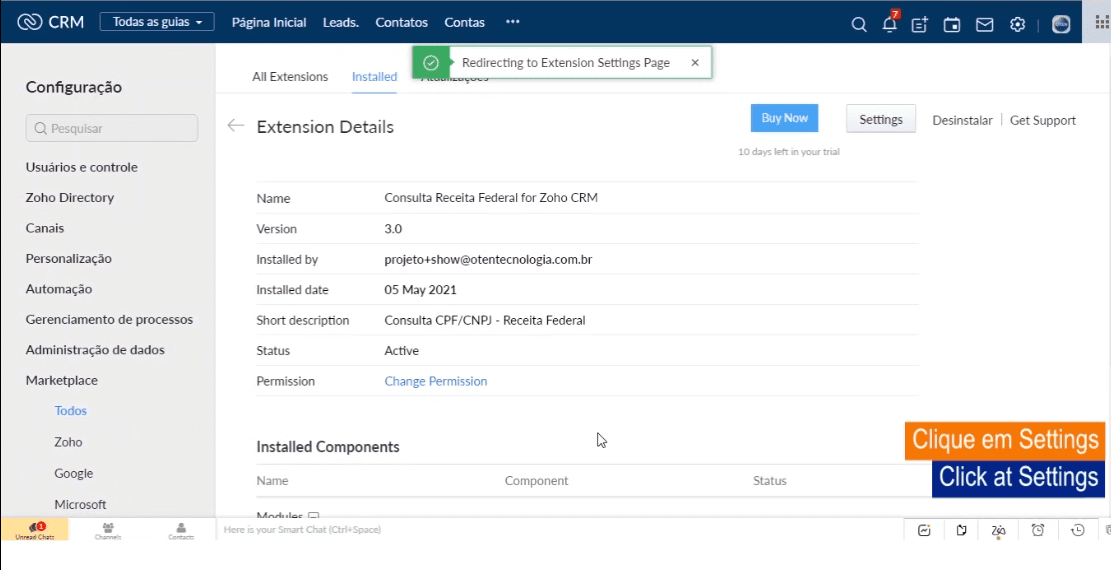Open the setup gear icon
Viewport: 1111px width, 570px height.
1017,24
